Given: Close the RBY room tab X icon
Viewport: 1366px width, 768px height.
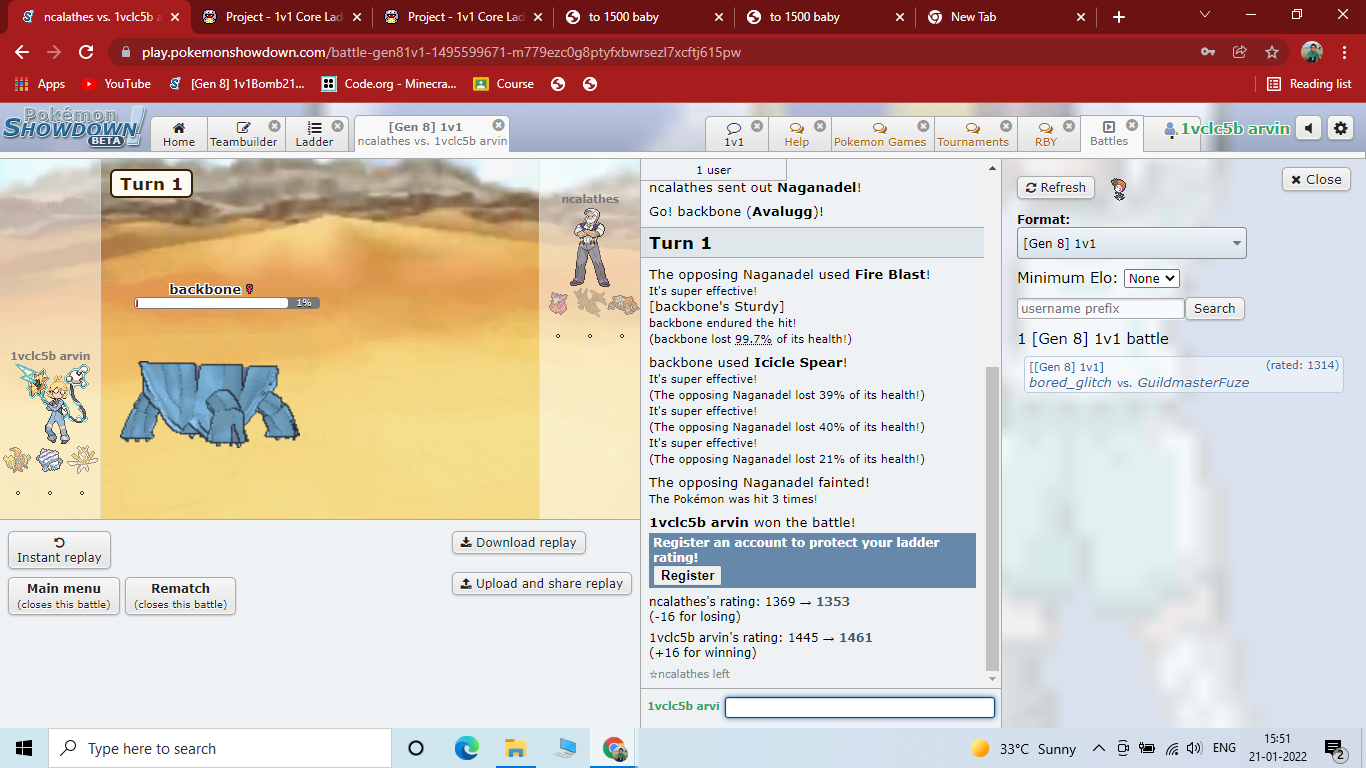Looking at the screenshot, I should tap(1069, 126).
